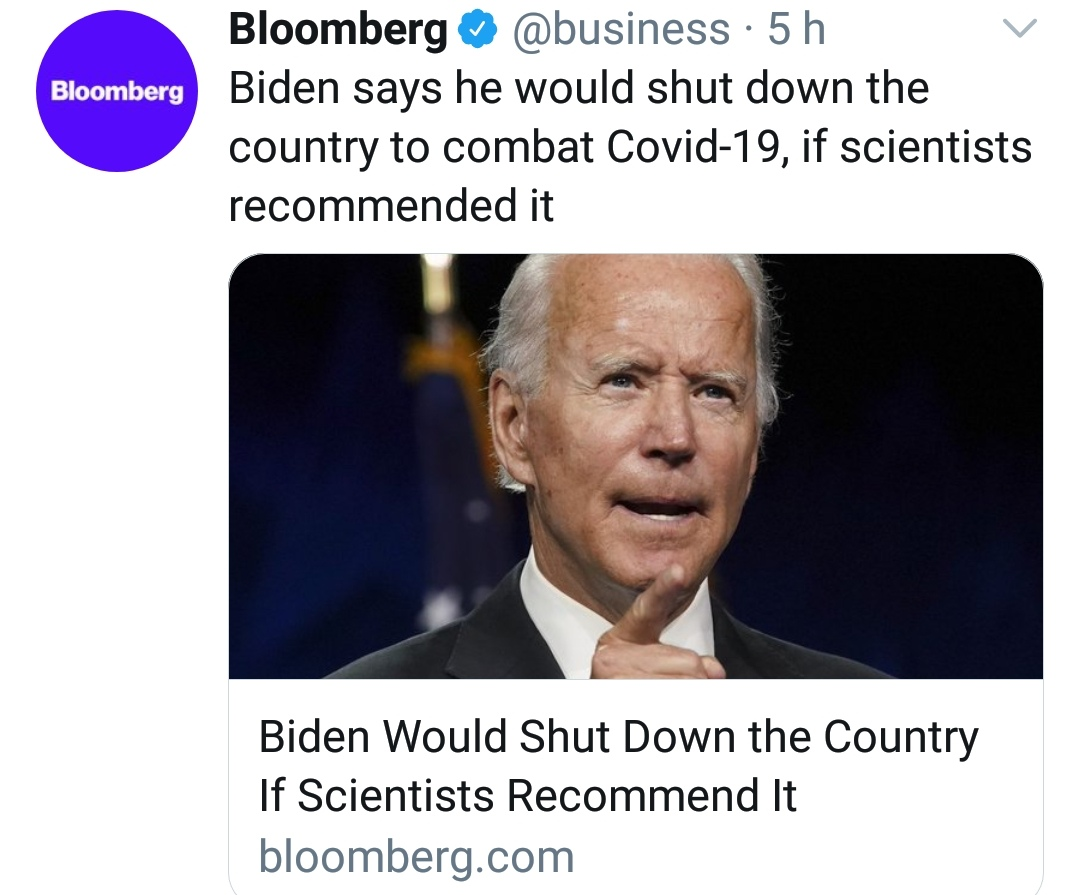1080x895 pixels.
Task: Click the Bloomberg display name
Action: tap(335, 29)
